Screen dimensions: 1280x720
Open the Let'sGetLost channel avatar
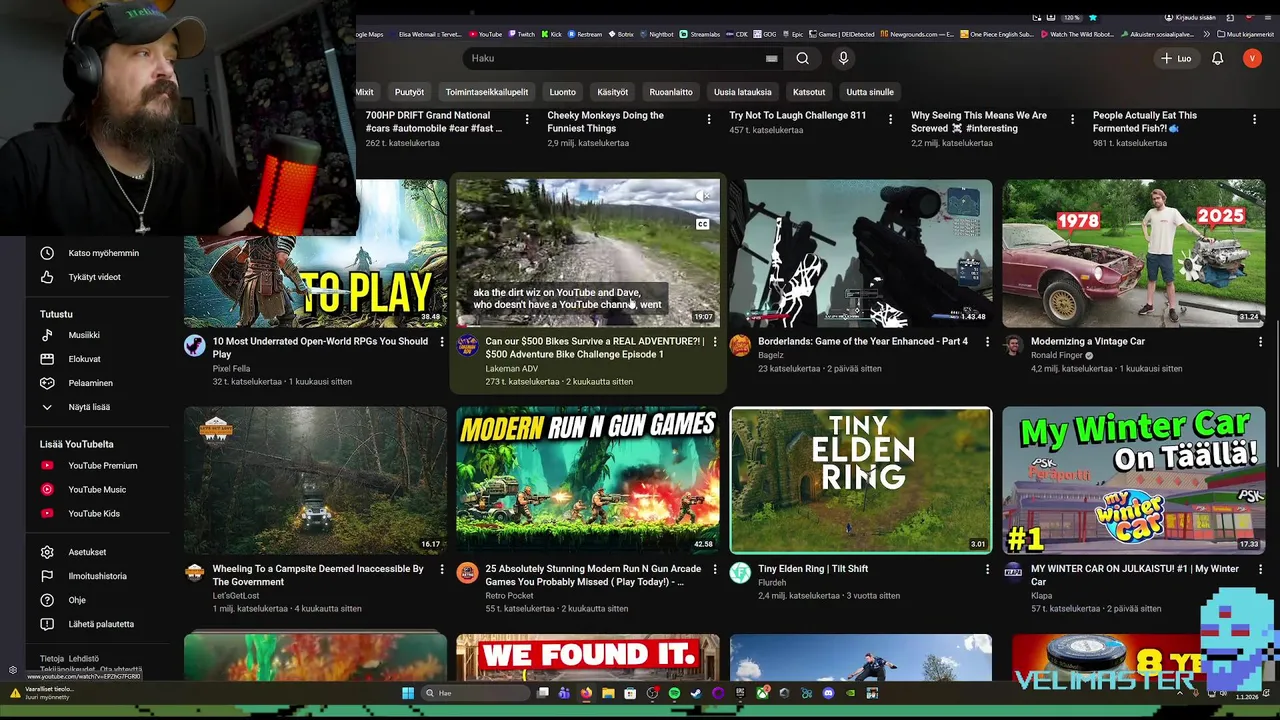[x=195, y=573]
